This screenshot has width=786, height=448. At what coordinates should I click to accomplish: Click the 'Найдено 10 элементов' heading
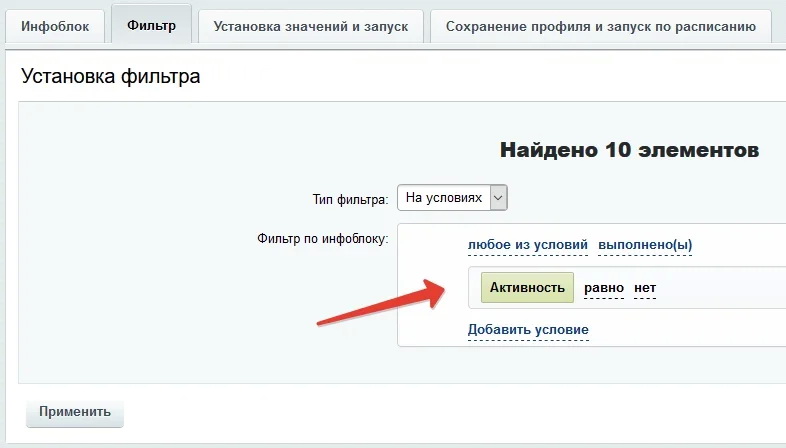pos(629,151)
